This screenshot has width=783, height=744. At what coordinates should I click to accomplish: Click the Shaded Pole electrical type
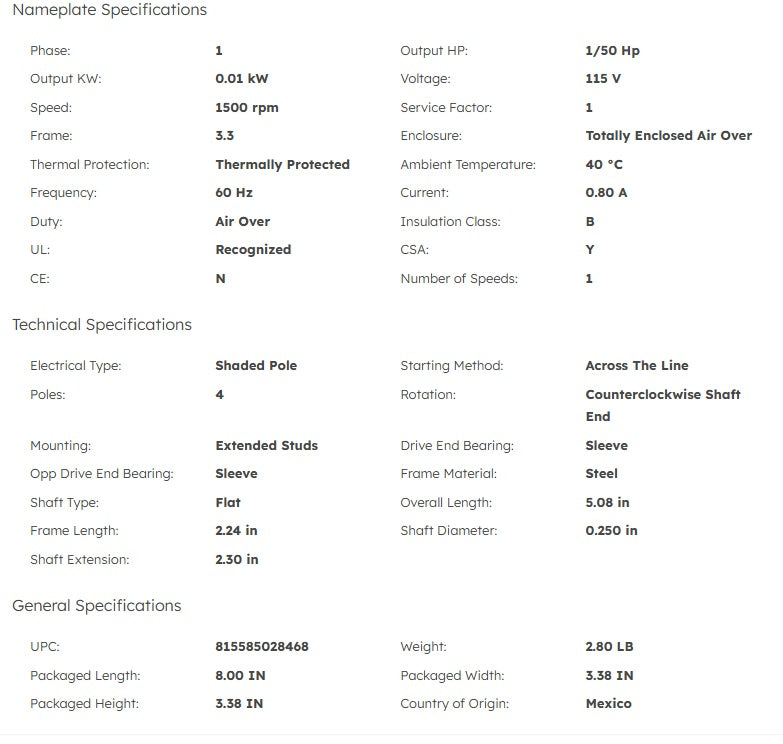coord(256,366)
